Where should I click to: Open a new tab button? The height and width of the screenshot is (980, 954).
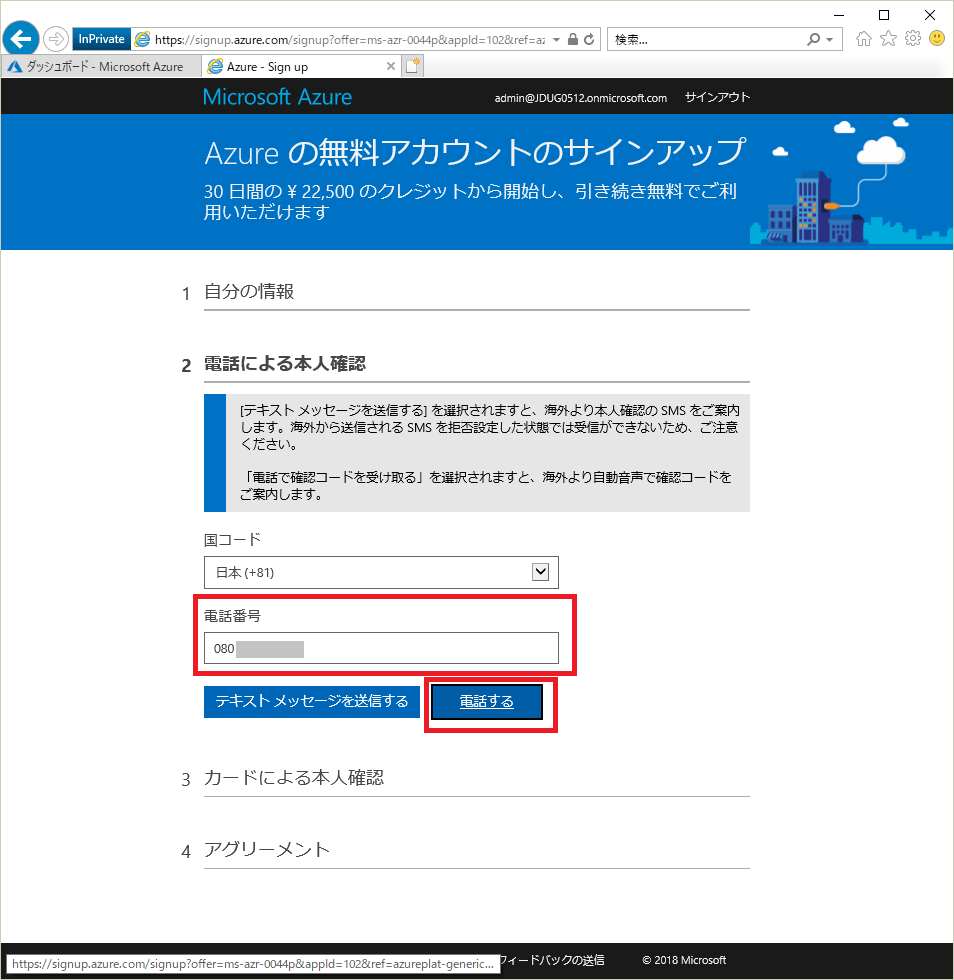coord(413,66)
